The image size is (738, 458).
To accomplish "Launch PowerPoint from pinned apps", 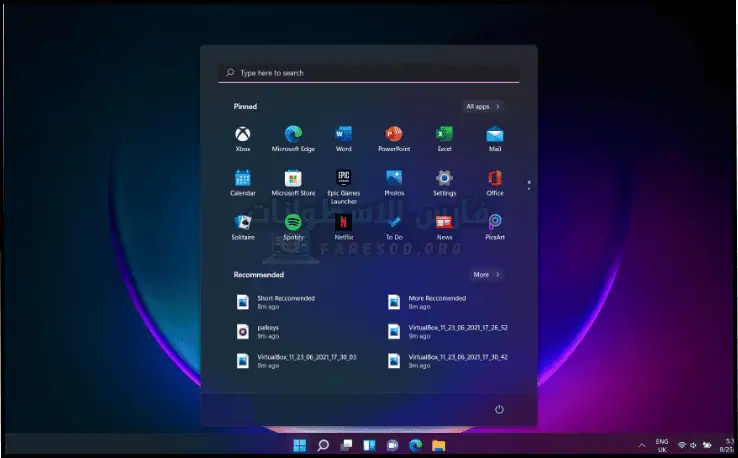I will click(x=394, y=135).
